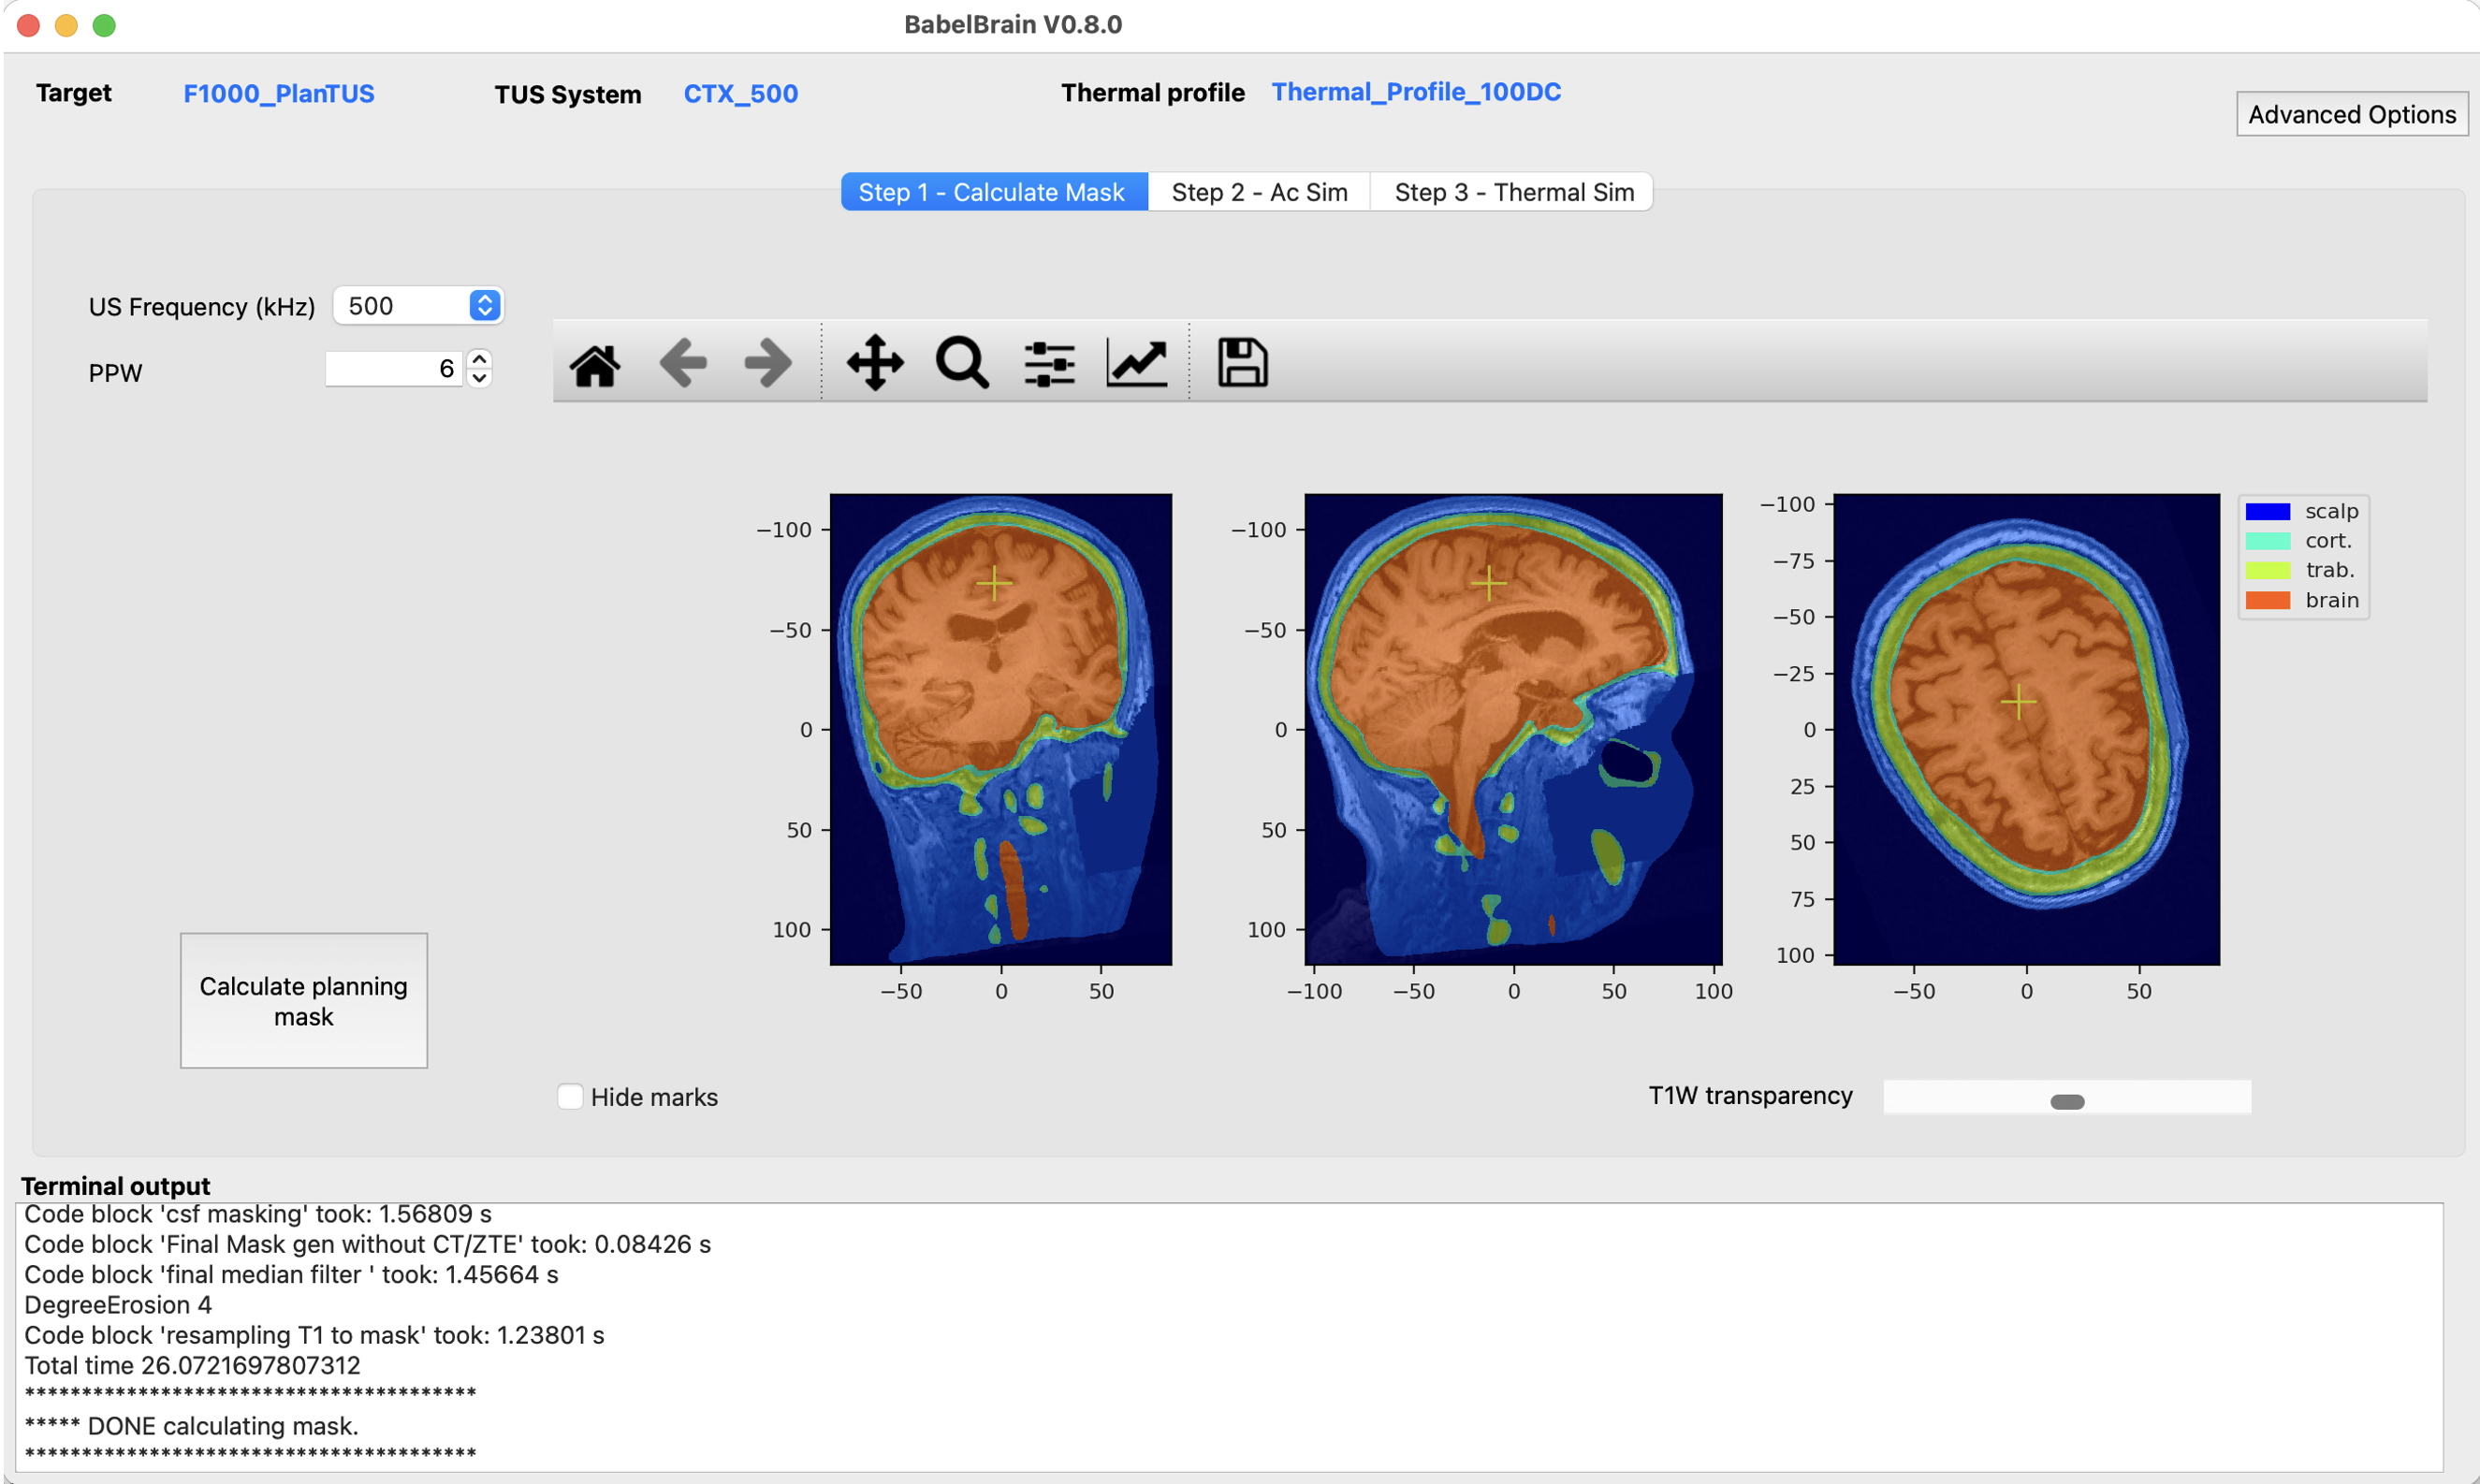Image resolution: width=2480 pixels, height=1484 pixels.
Task: Click the back arrow view icon
Action: click(x=683, y=363)
